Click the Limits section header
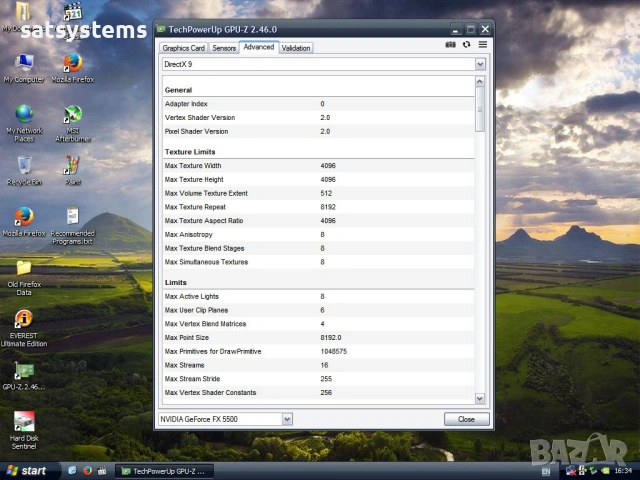 coord(176,282)
